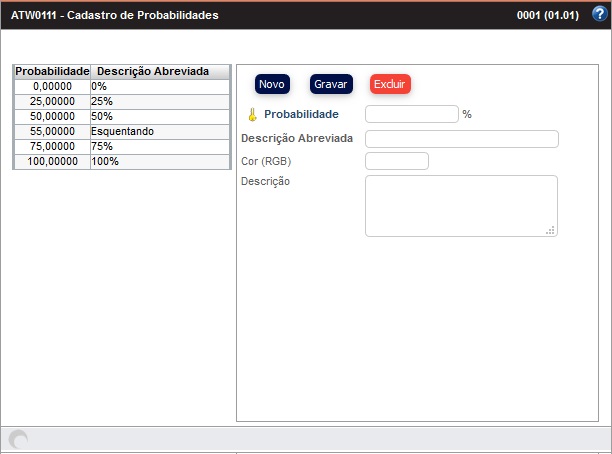This screenshot has height=454, width=612.
Task: Click the Cor (RGB) color field
Action: 397,161
